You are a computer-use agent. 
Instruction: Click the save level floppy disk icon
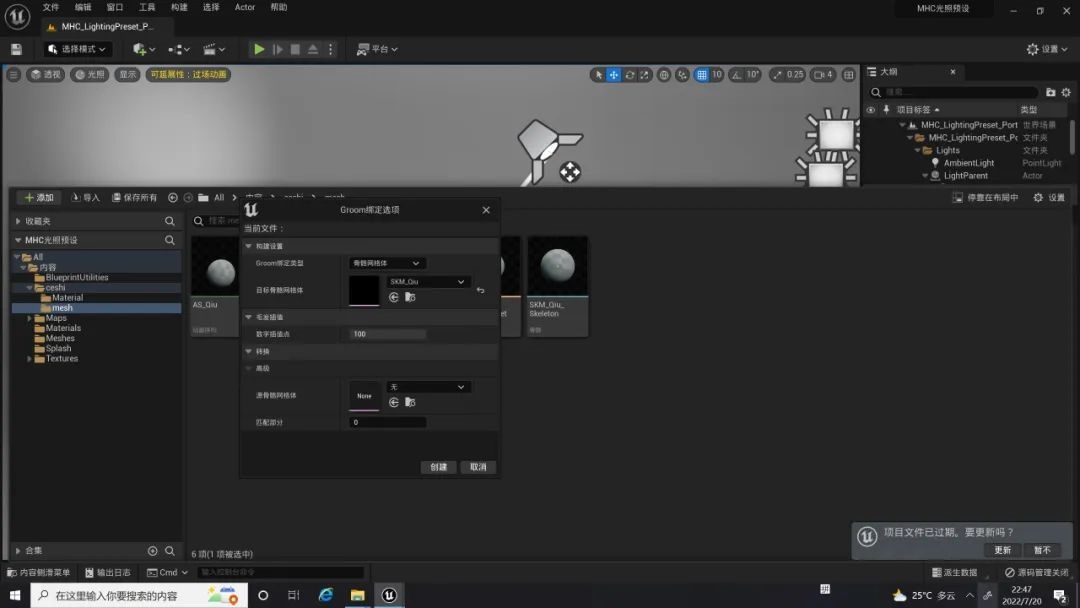16,49
